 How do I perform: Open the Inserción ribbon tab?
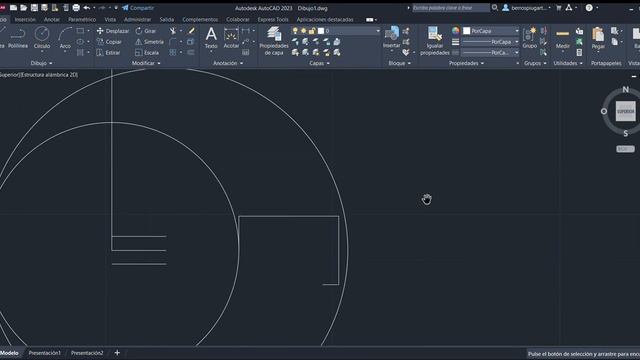pyautogui.click(x=25, y=19)
